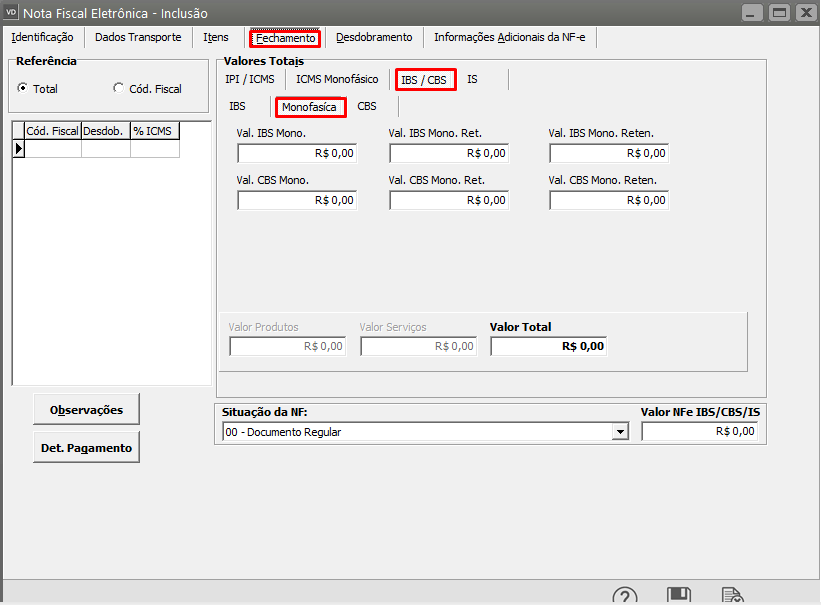Open the Identificação tab
Screen dimensions: 821x605
tap(42, 37)
